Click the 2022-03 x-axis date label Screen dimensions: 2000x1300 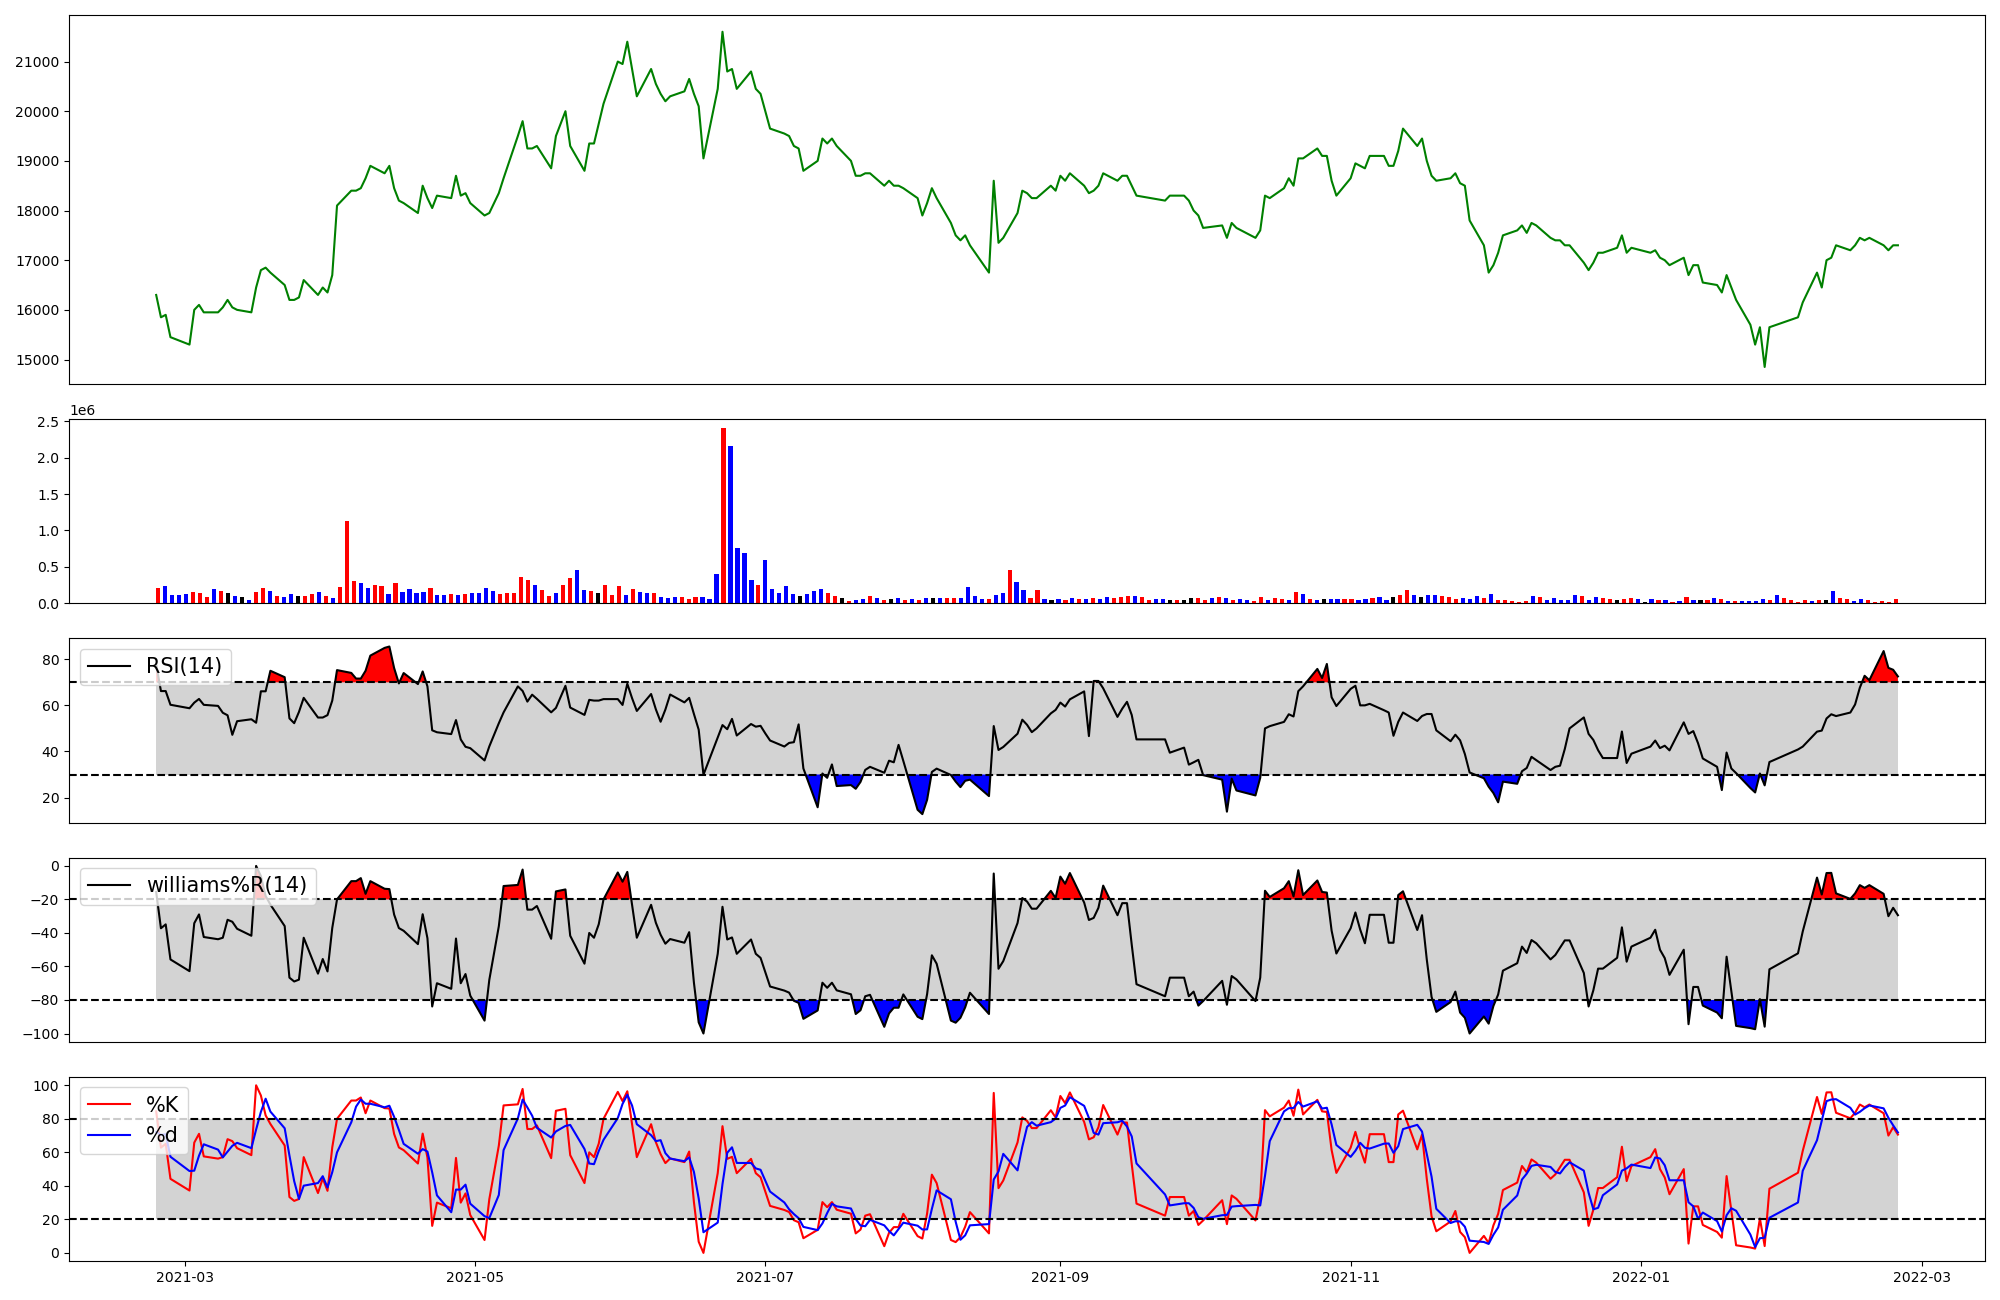(1922, 1277)
